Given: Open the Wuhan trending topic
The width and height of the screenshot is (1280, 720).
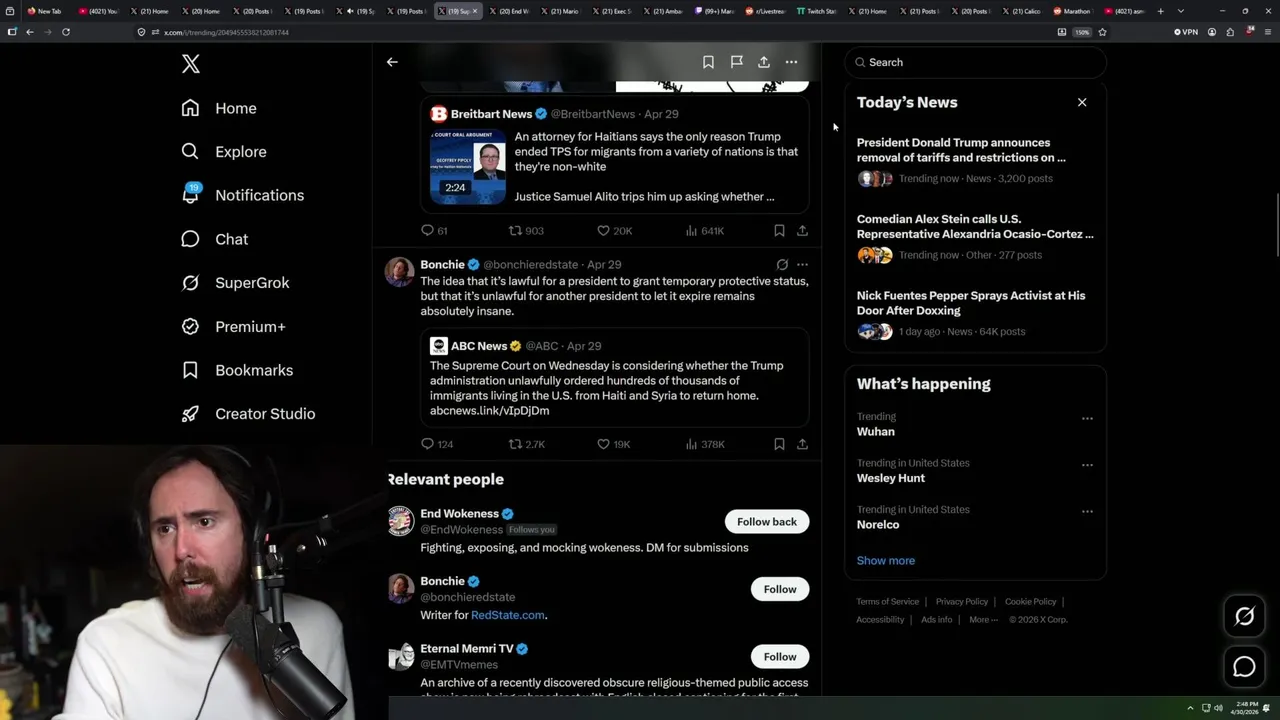Looking at the screenshot, I should tap(876, 432).
